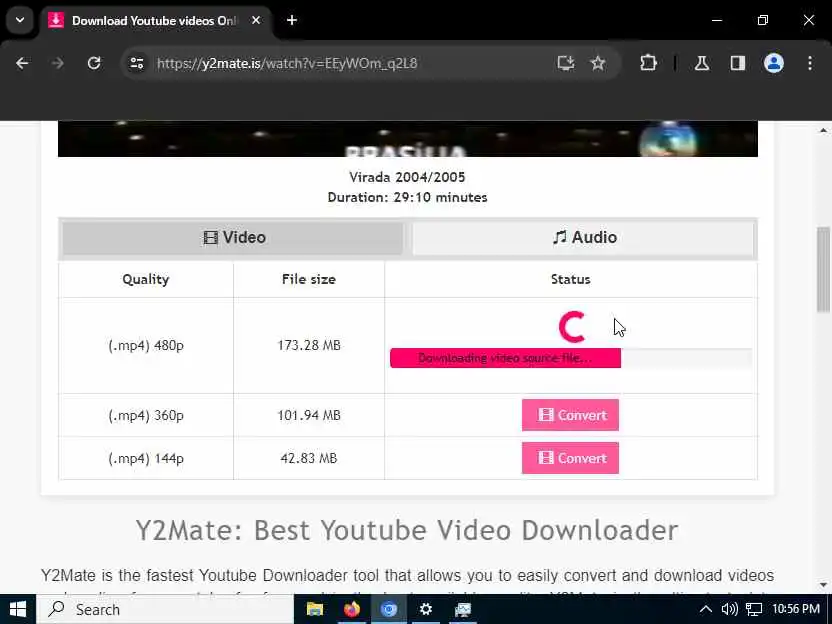Screen dimensions: 832x624
Task: Open site information icon in address bar
Action: (x=137, y=63)
